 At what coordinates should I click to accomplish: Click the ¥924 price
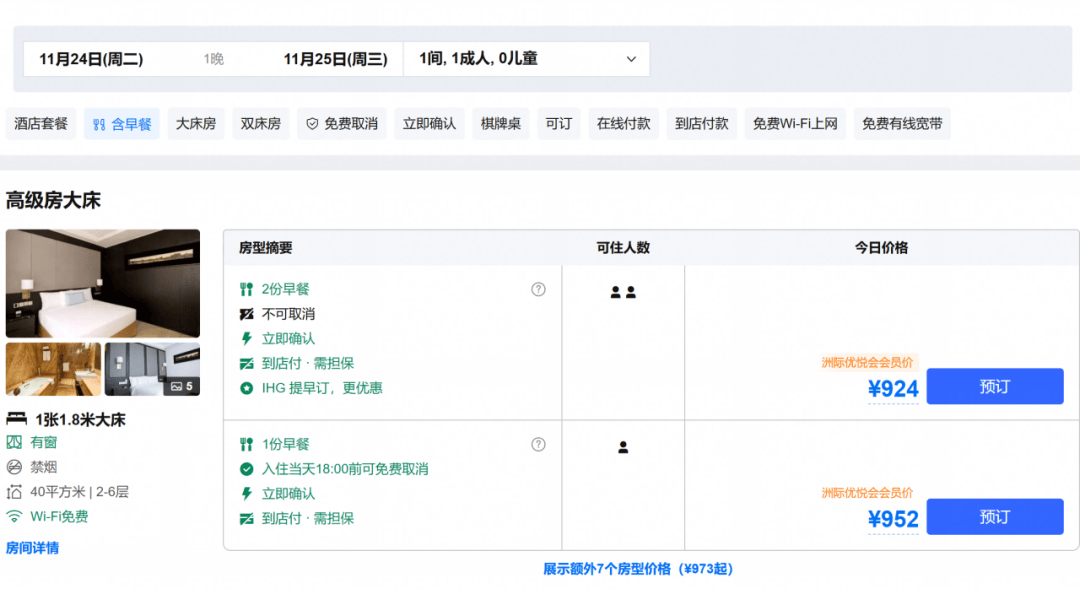[893, 389]
